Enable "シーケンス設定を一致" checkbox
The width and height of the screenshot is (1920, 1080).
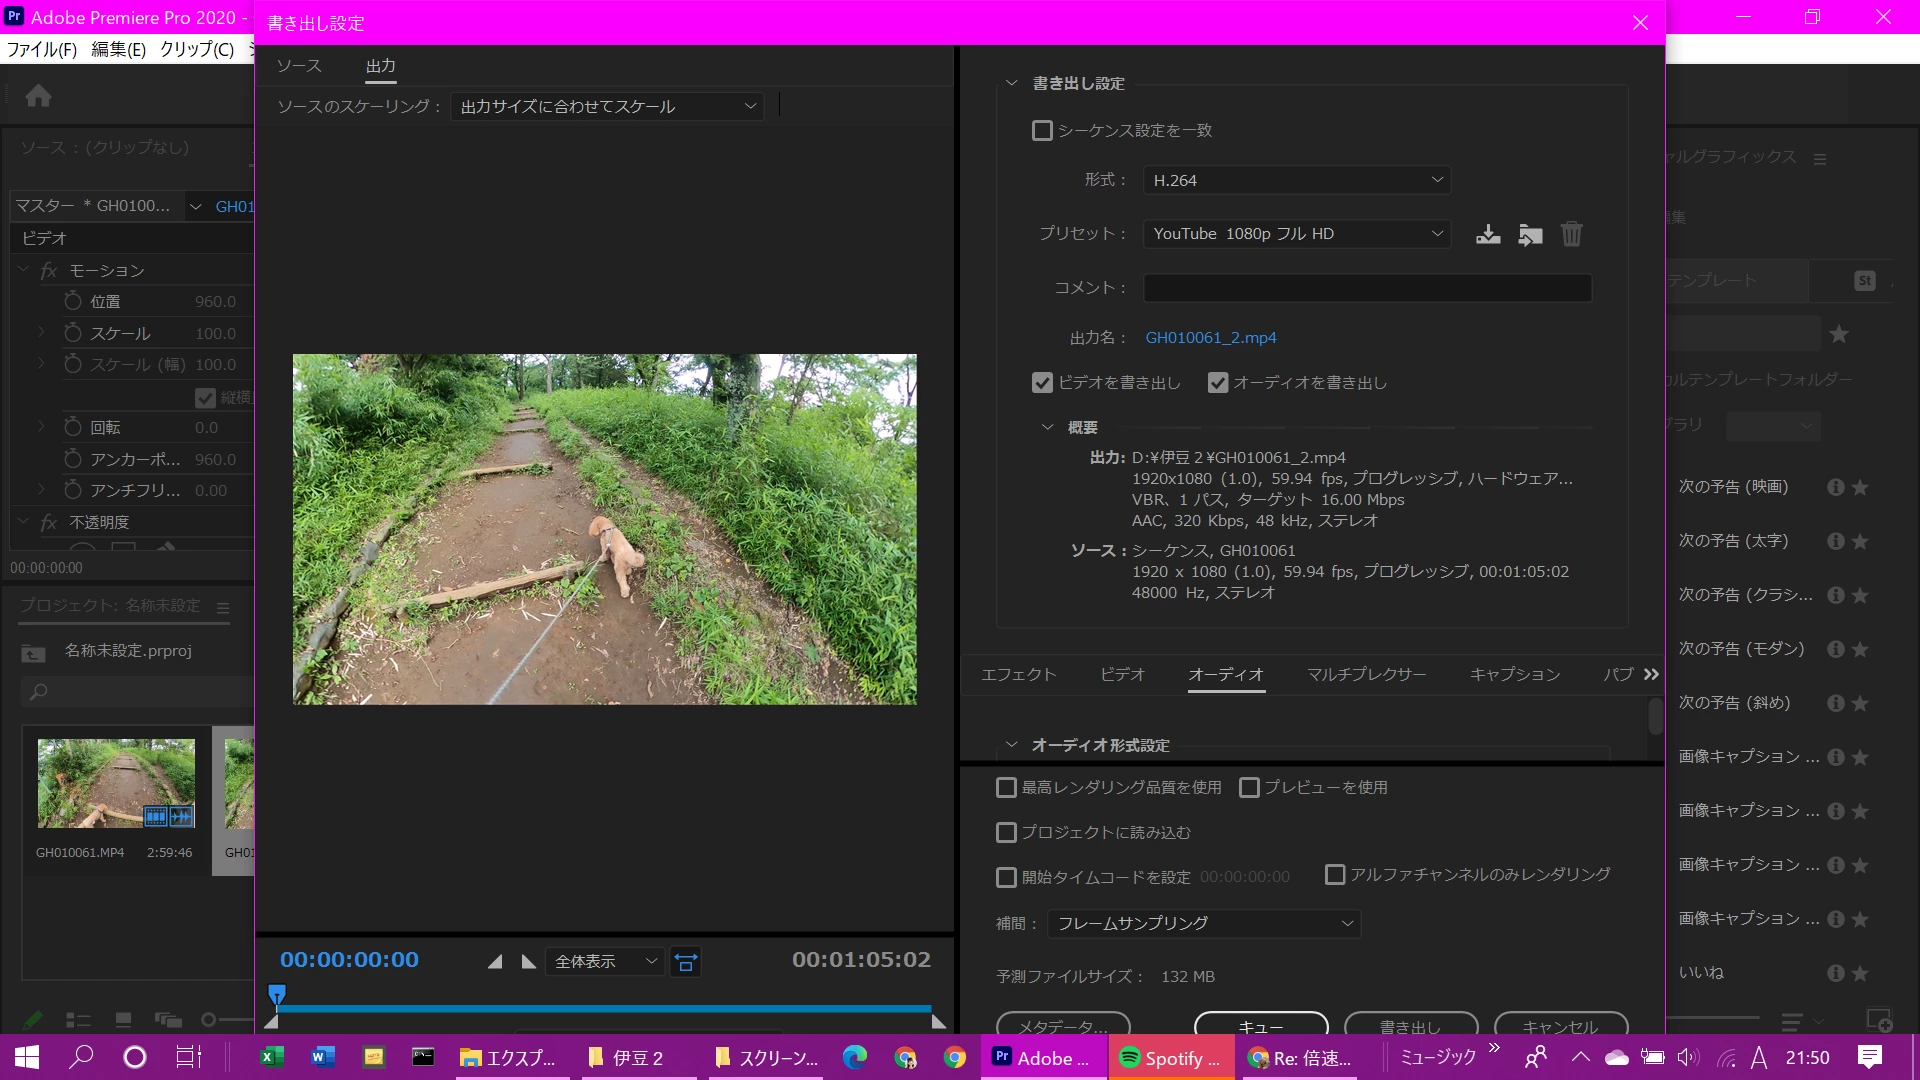pyautogui.click(x=1042, y=131)
